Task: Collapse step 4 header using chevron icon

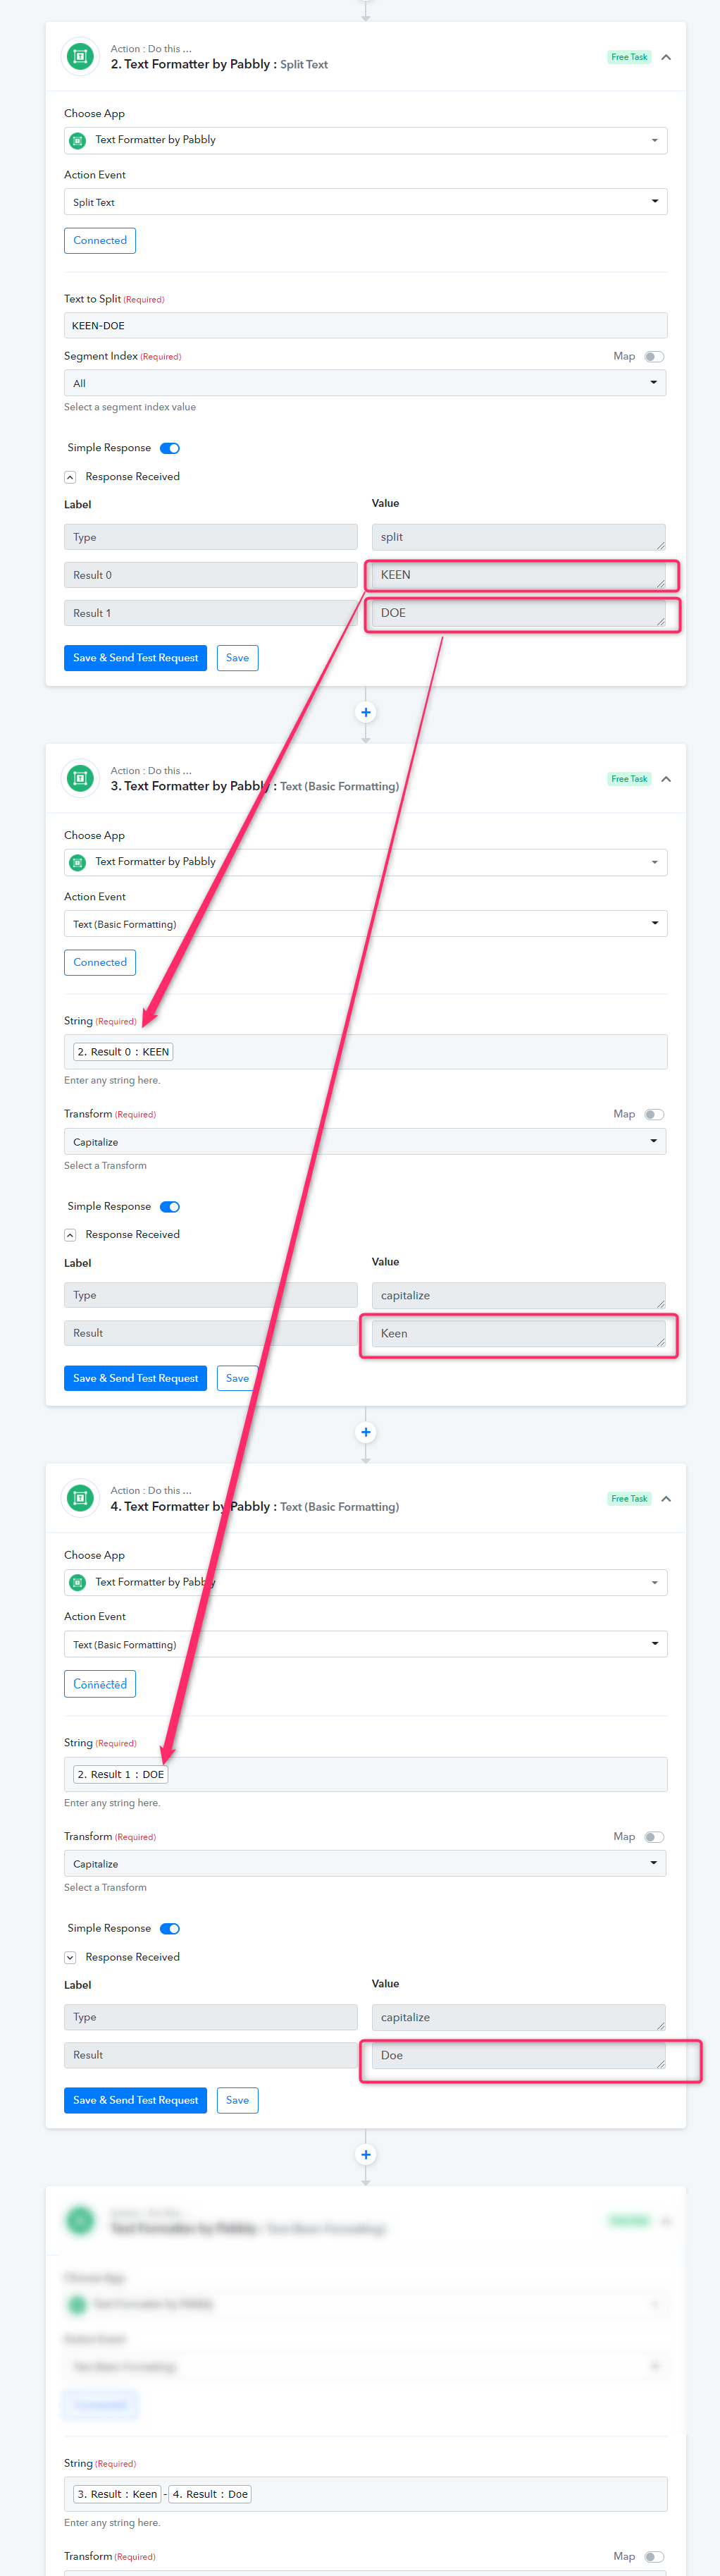Action: 666,1499
